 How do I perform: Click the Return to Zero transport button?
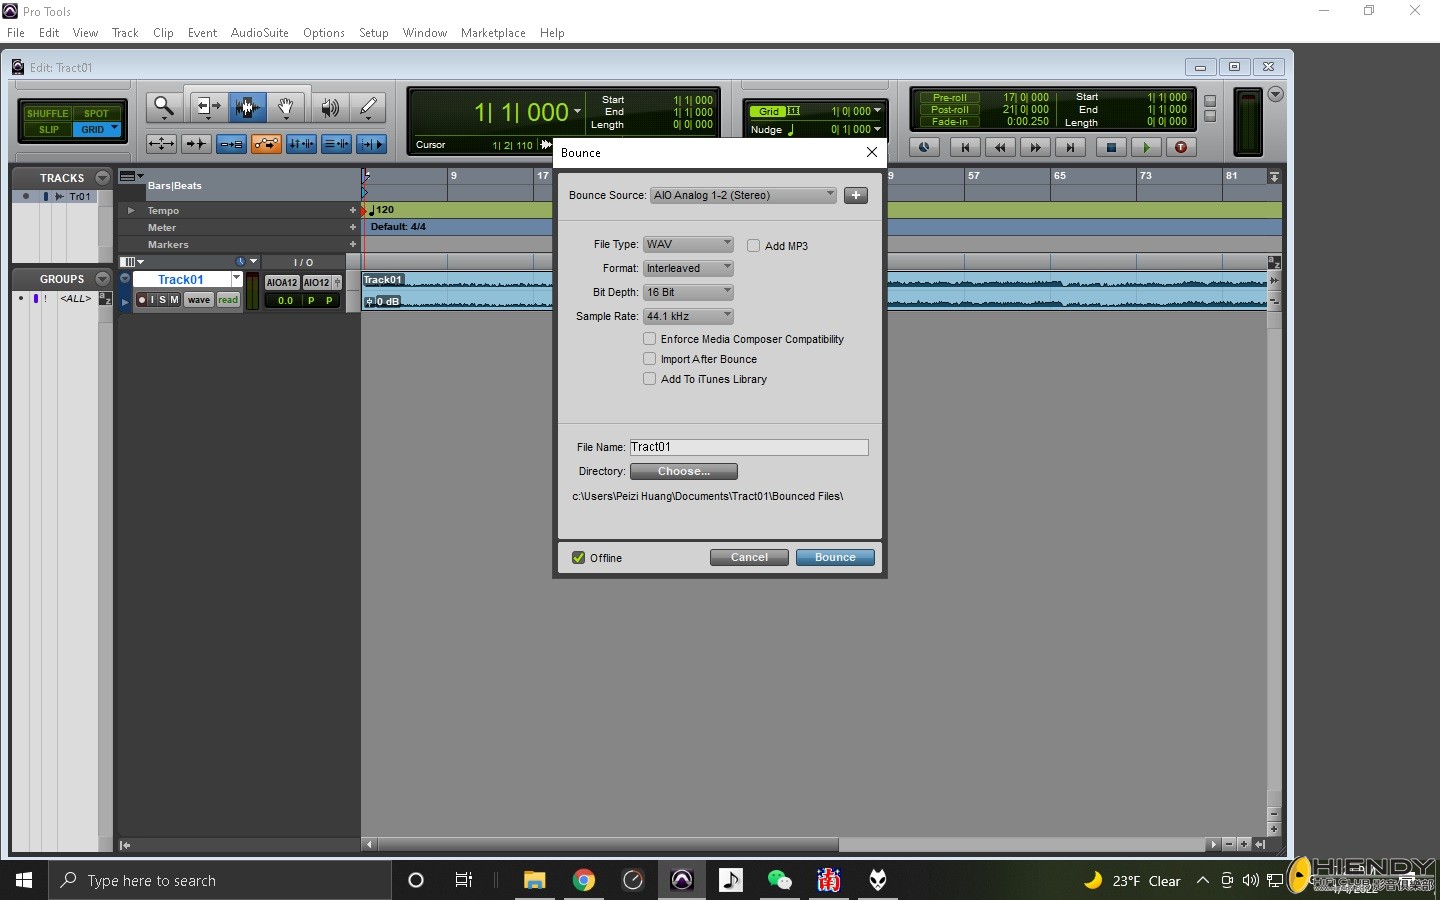(x=965, y=147)
